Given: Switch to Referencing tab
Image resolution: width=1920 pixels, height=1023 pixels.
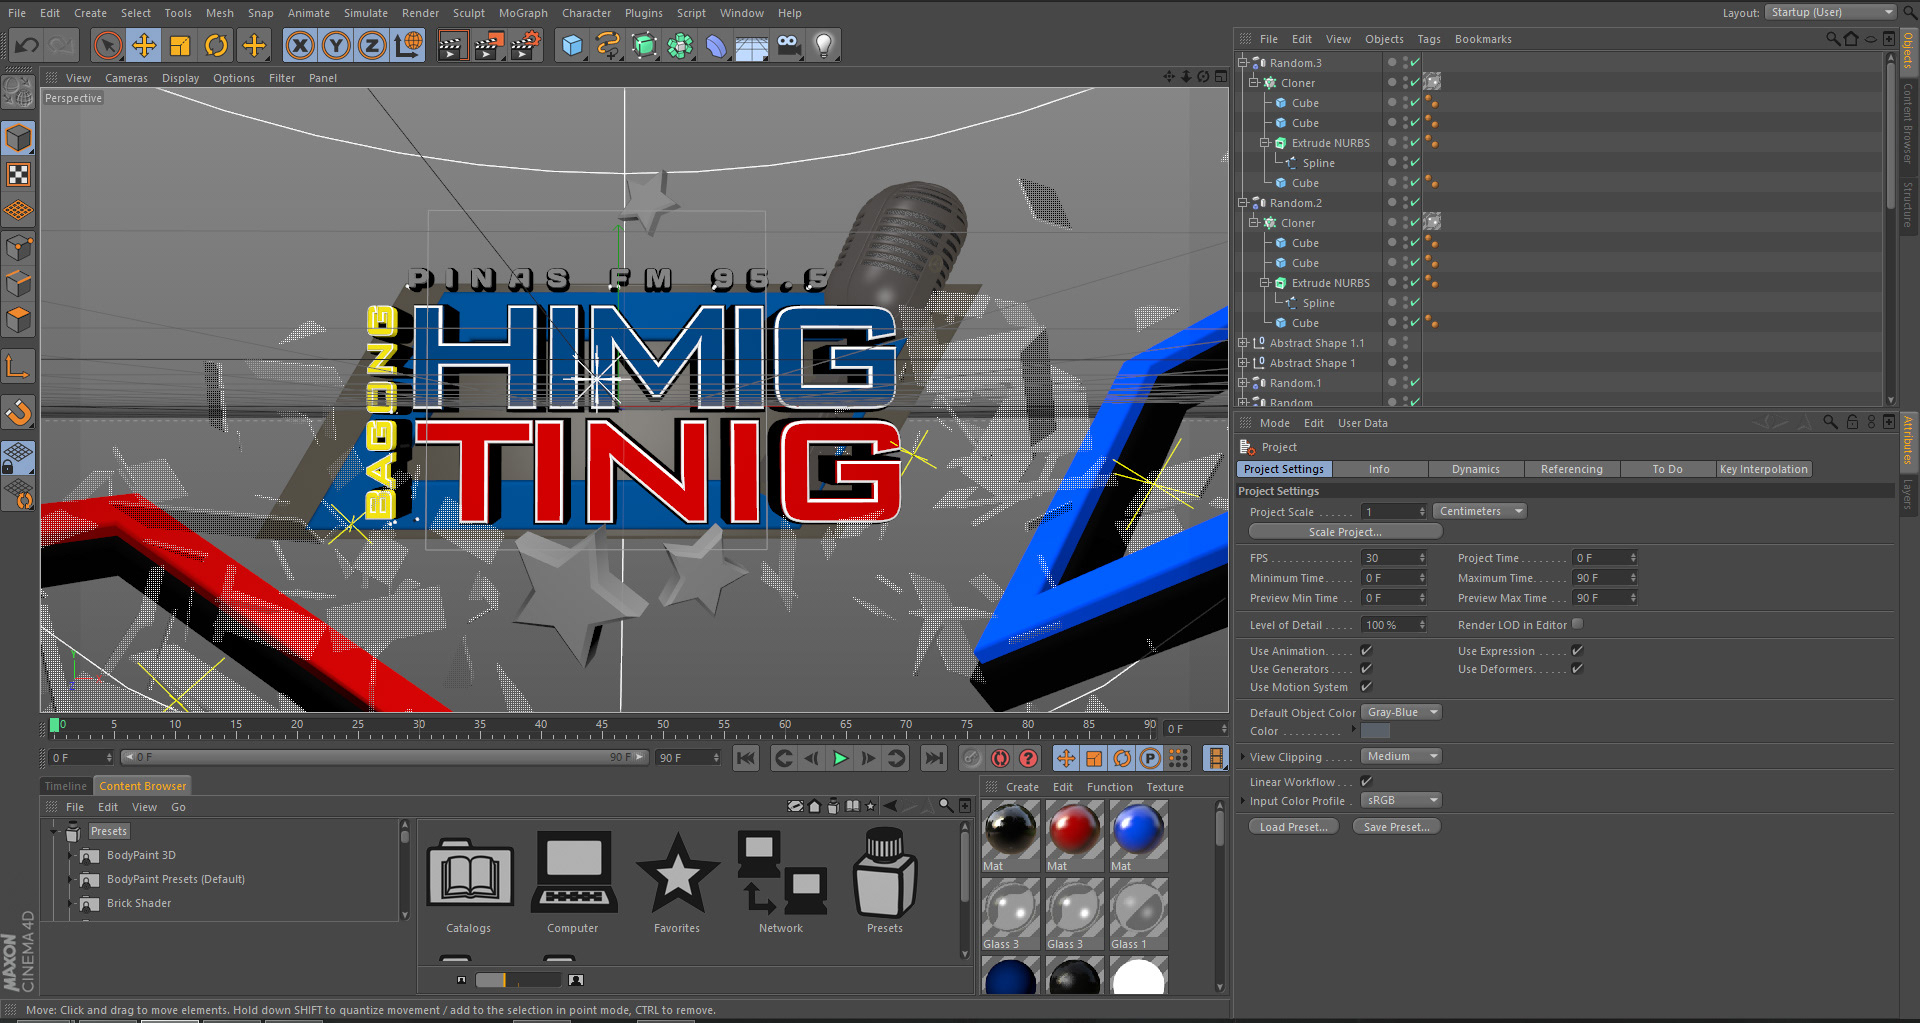Looking at the screenshot, I should tap(1571, 469).
